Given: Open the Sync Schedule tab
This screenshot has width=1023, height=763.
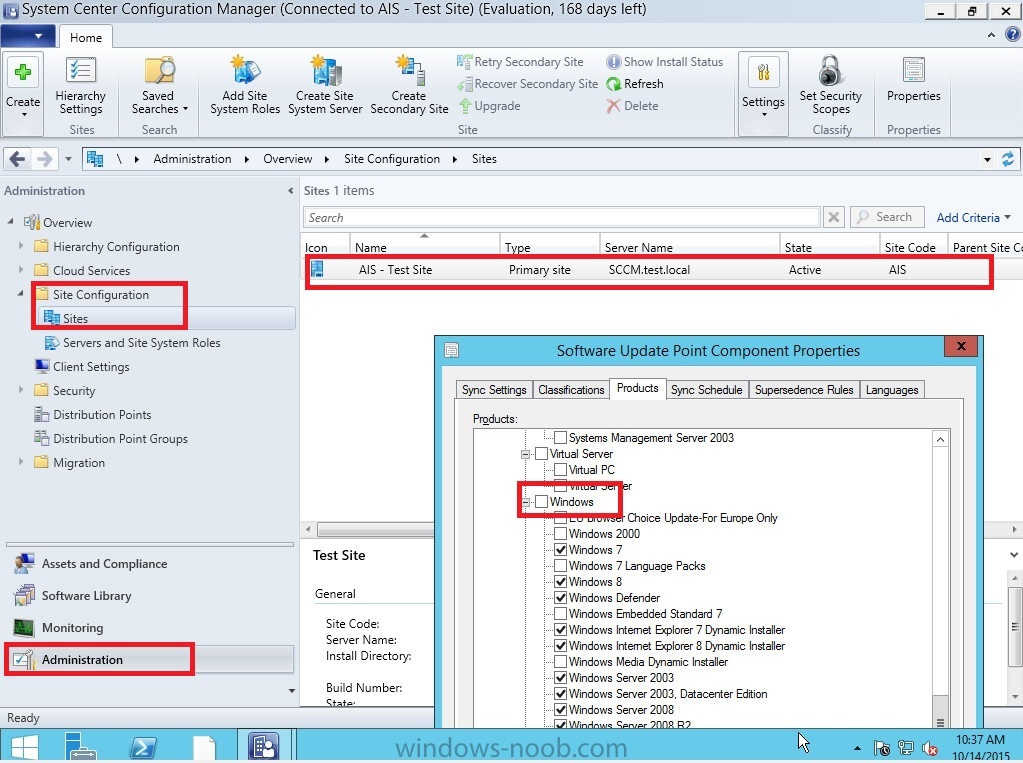Looking at the screenshot, I should [707, 390].
